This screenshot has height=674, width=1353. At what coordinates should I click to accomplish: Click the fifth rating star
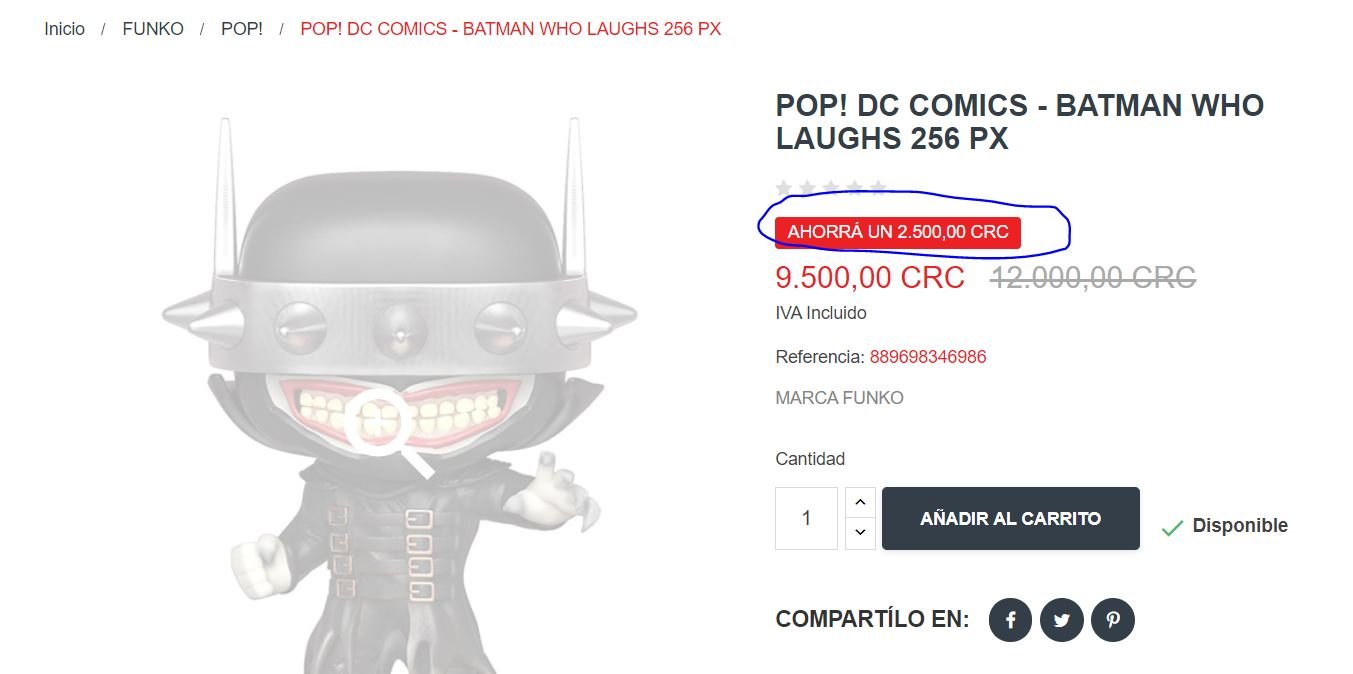pyautogui.click(x=878, y=188)
